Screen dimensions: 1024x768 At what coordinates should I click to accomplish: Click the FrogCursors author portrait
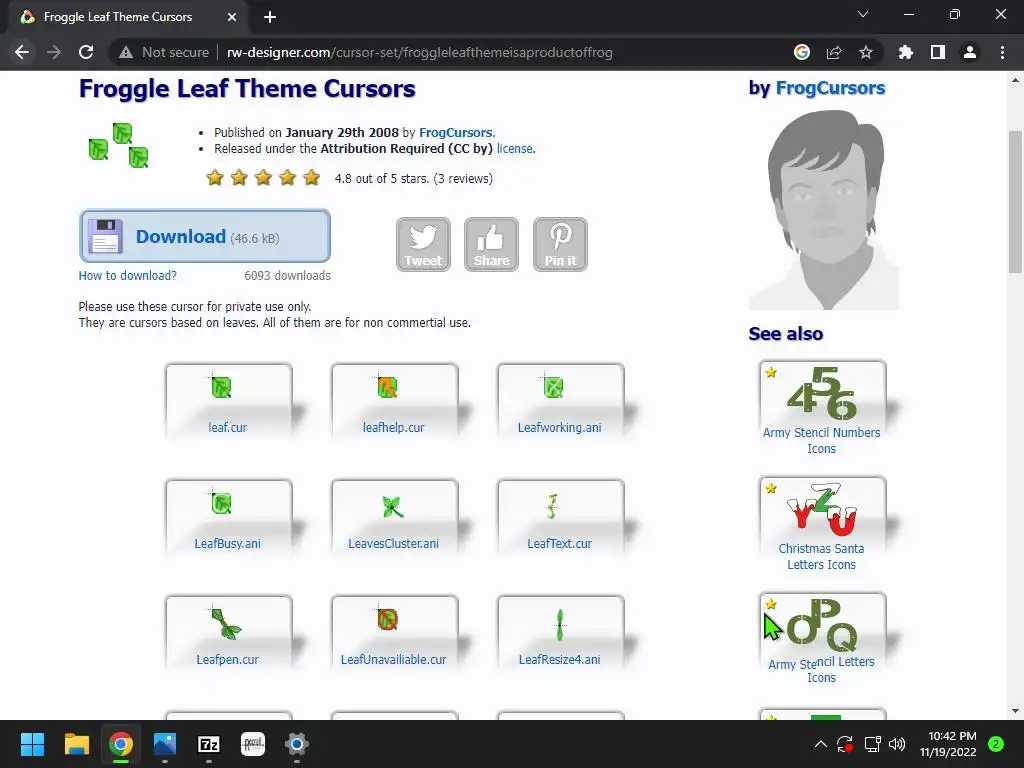tap(824, 209)
